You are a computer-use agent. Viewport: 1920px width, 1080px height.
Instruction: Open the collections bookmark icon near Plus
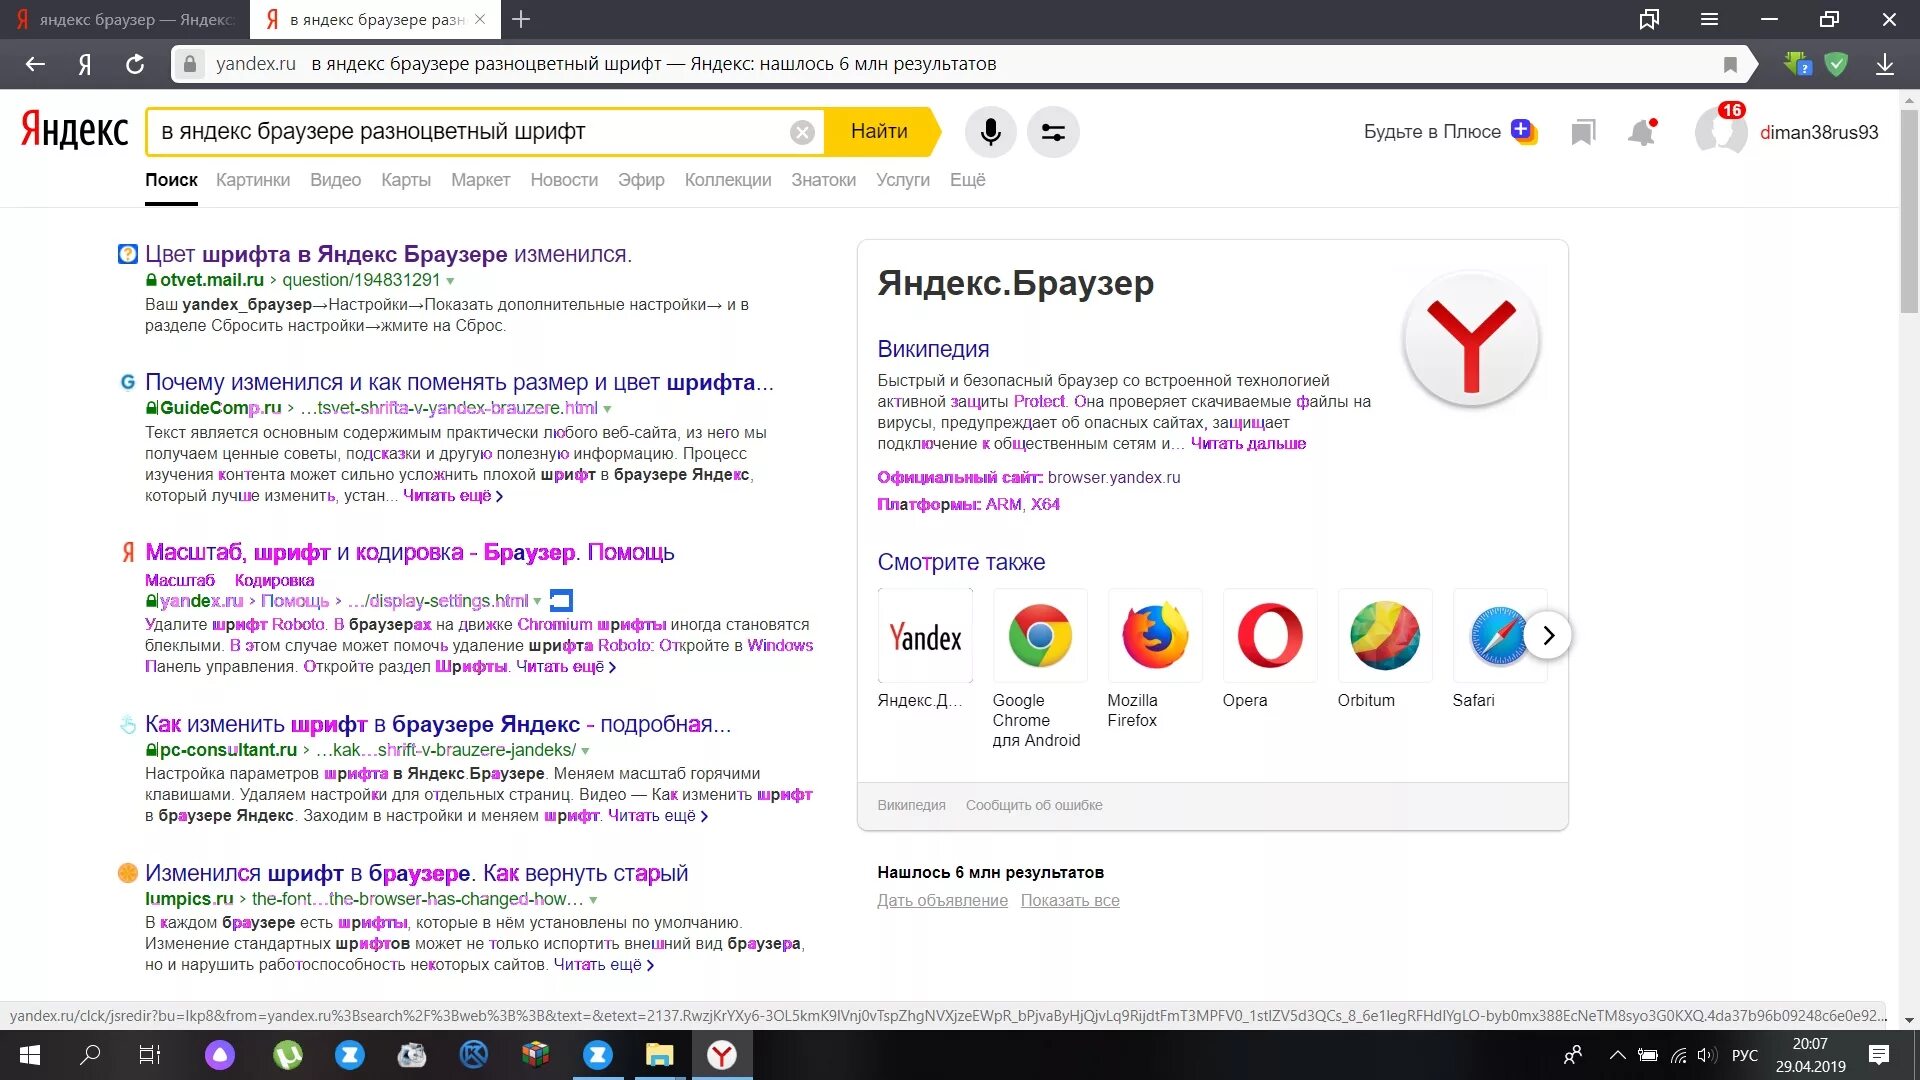(1582, 132)
